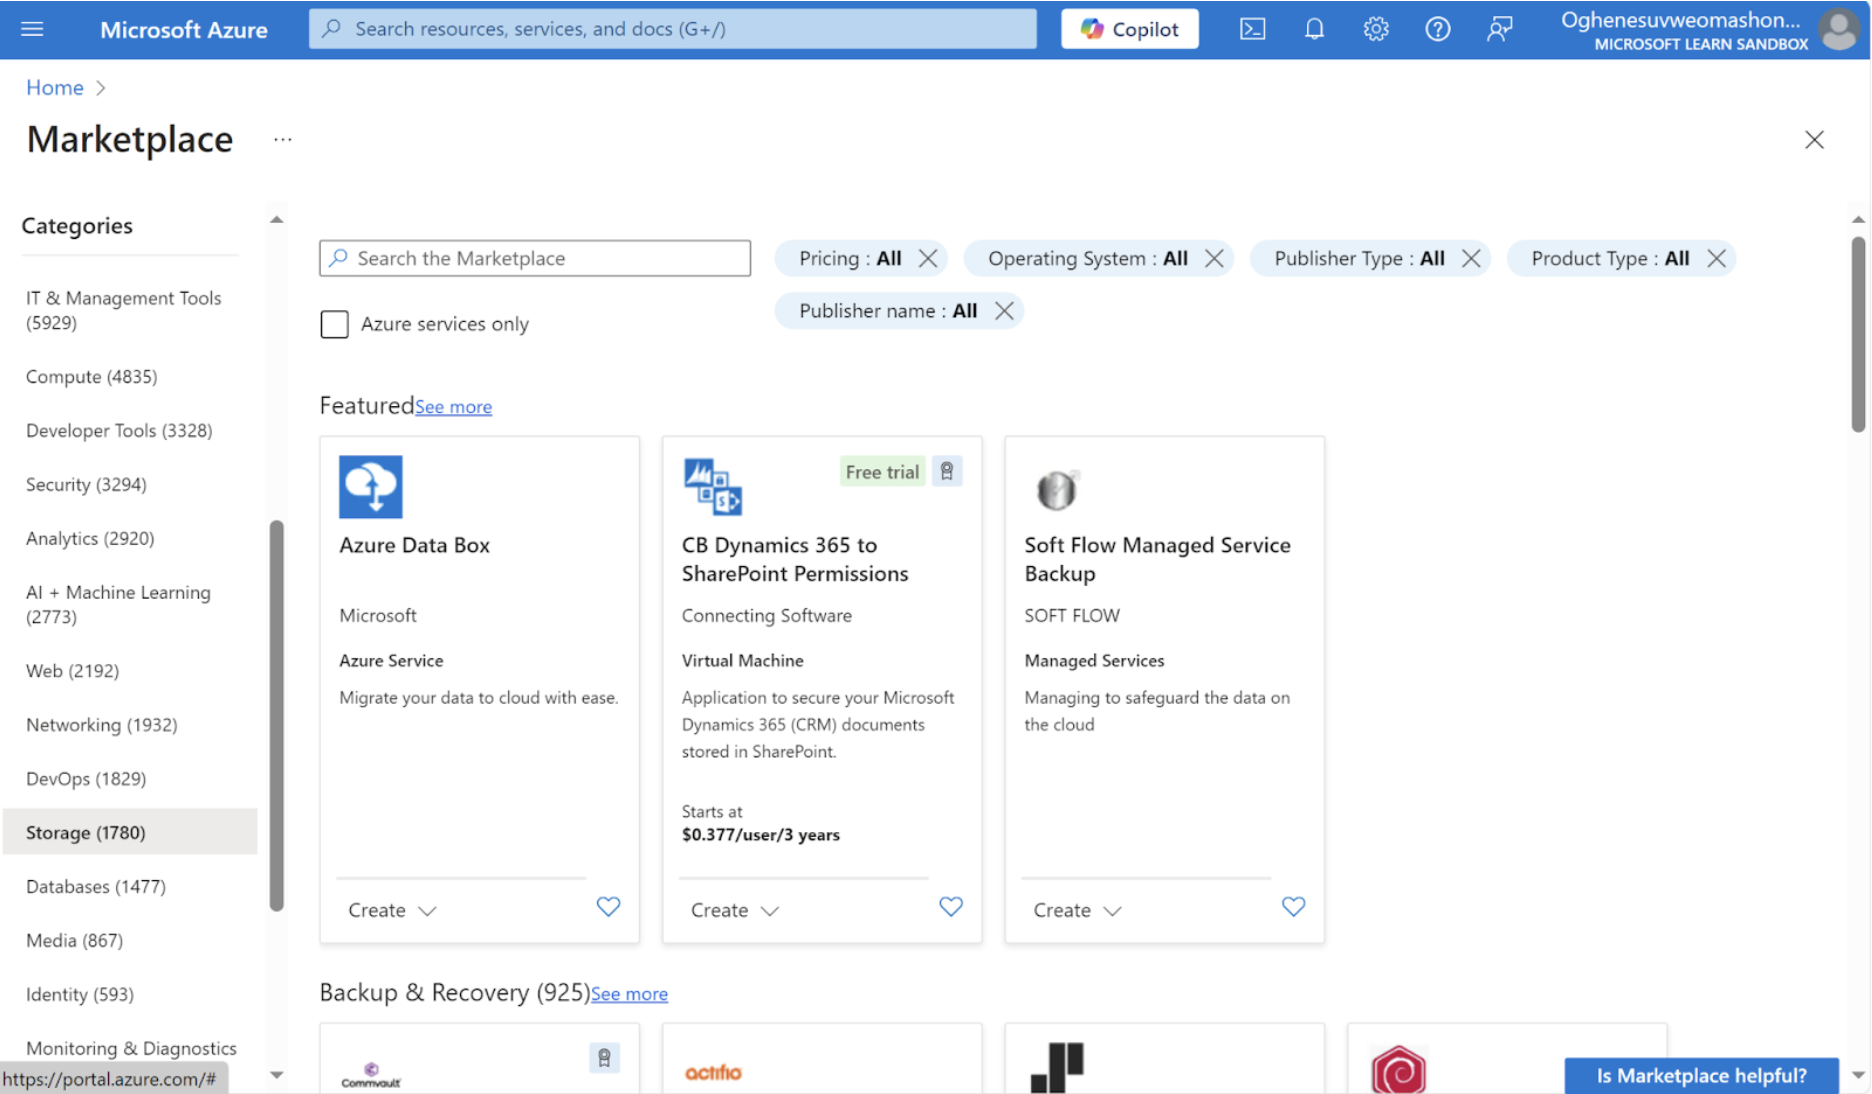Image resolution: width=1872 pixels, height=1094 pixels.
Task: Select the Analytics category
Action: (x=130, y=539)
